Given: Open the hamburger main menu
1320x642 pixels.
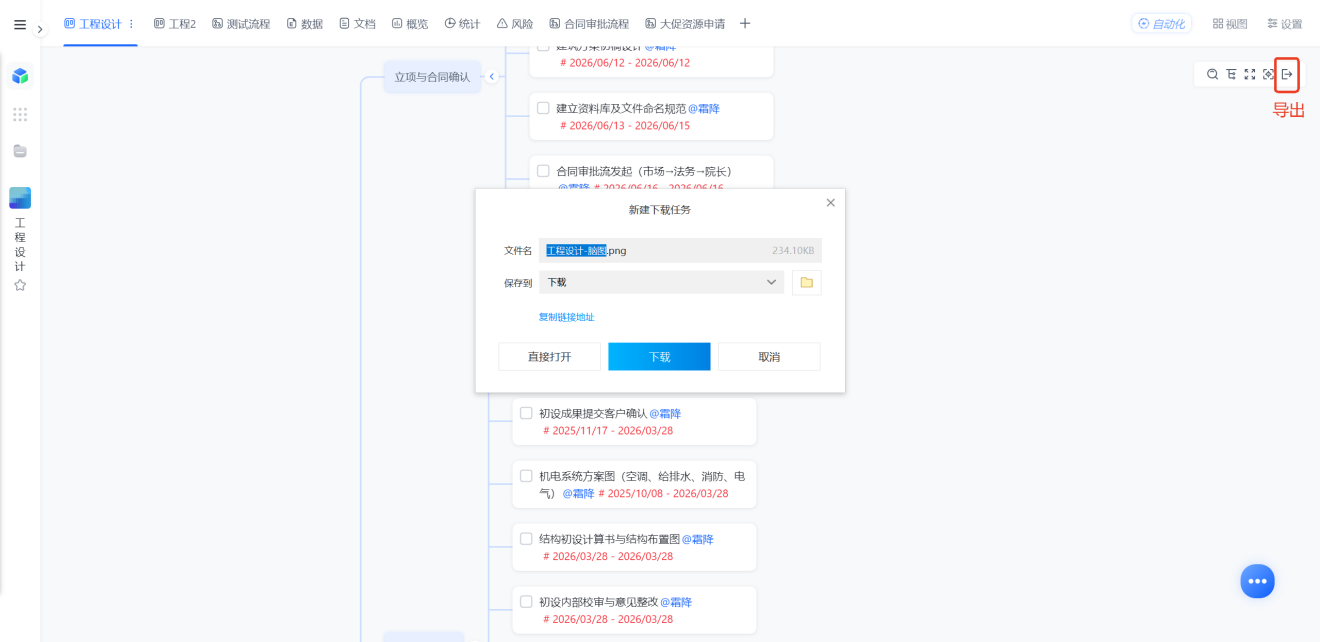Looking at the screenshot, I should click(20, 25).
